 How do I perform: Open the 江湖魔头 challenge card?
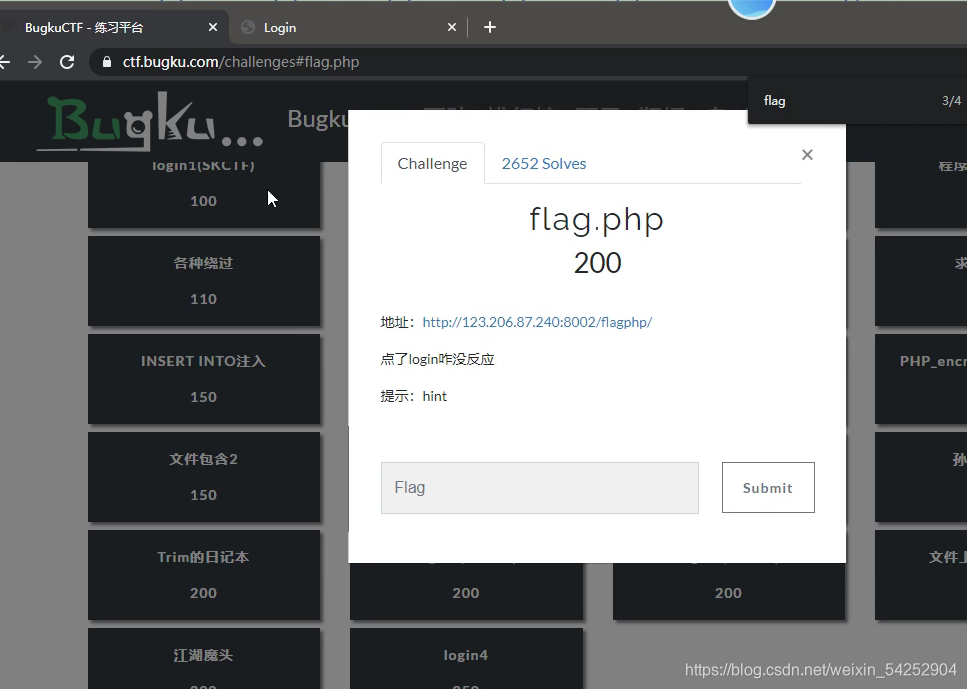(x=204, y=658)
